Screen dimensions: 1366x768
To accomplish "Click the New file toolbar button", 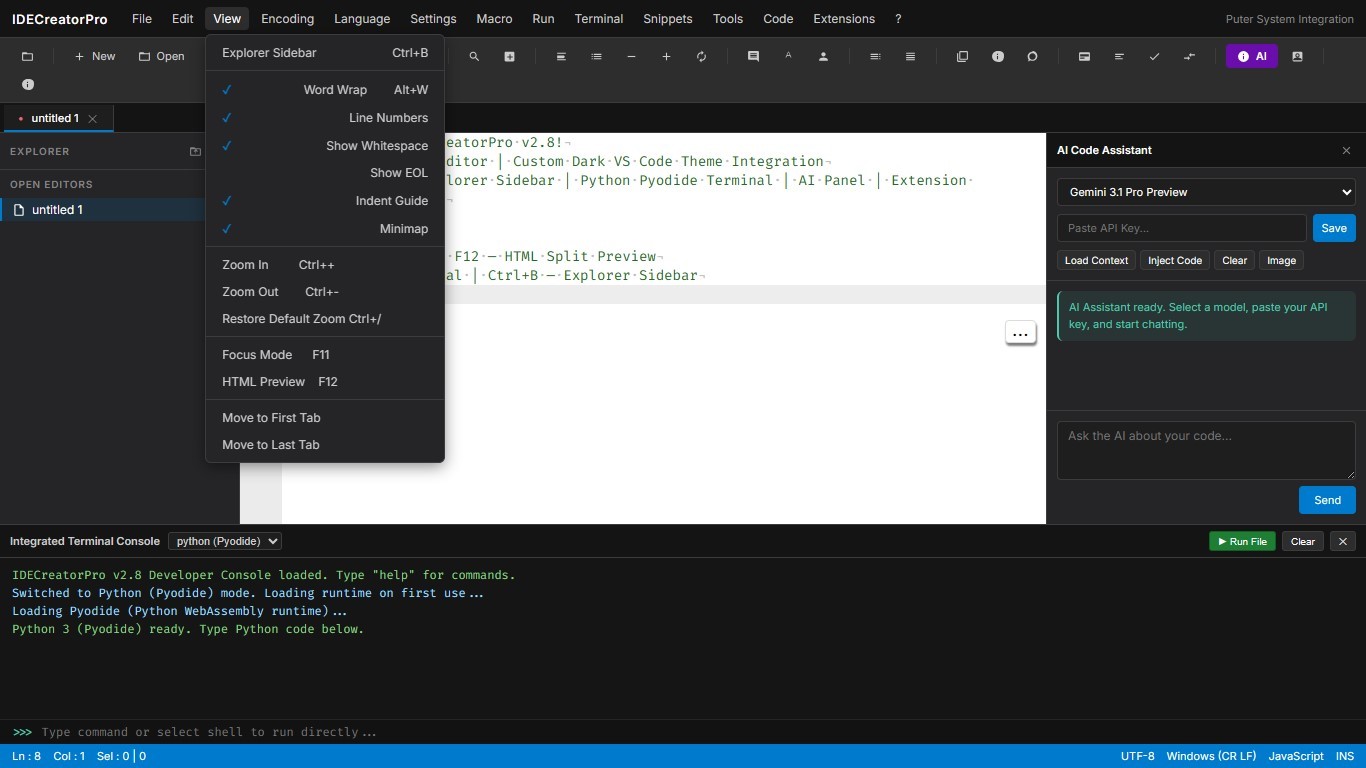I will (95, 56).
